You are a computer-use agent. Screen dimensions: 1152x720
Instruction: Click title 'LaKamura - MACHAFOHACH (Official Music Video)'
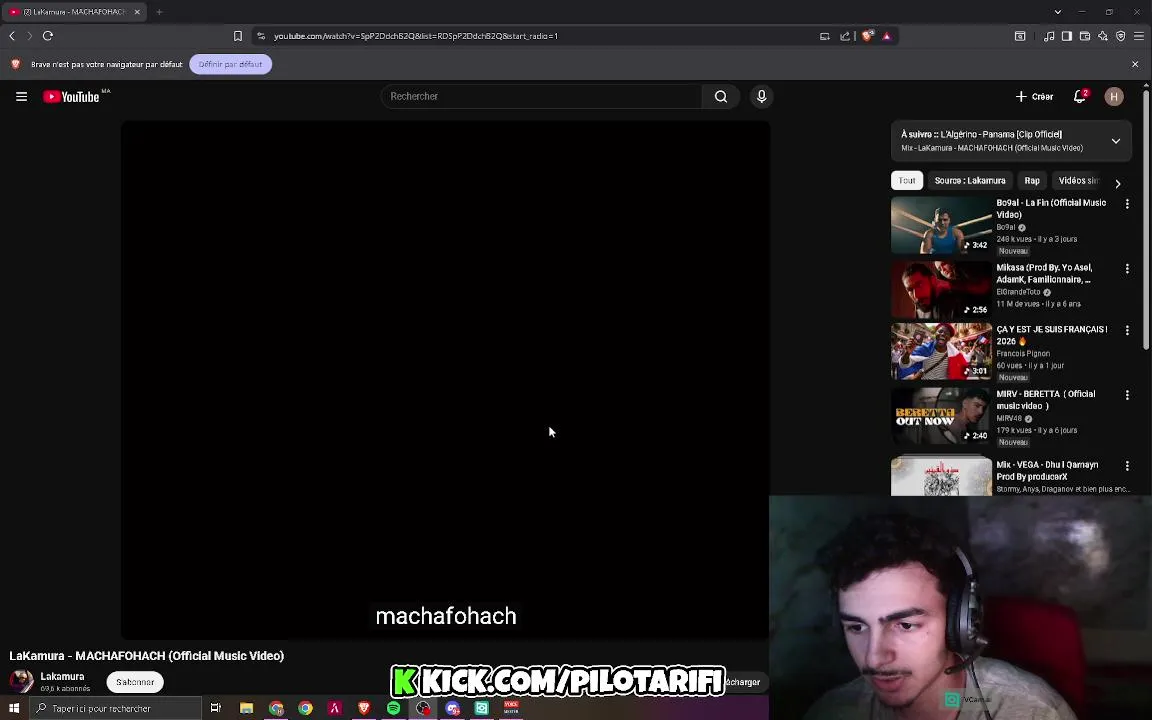146,655
